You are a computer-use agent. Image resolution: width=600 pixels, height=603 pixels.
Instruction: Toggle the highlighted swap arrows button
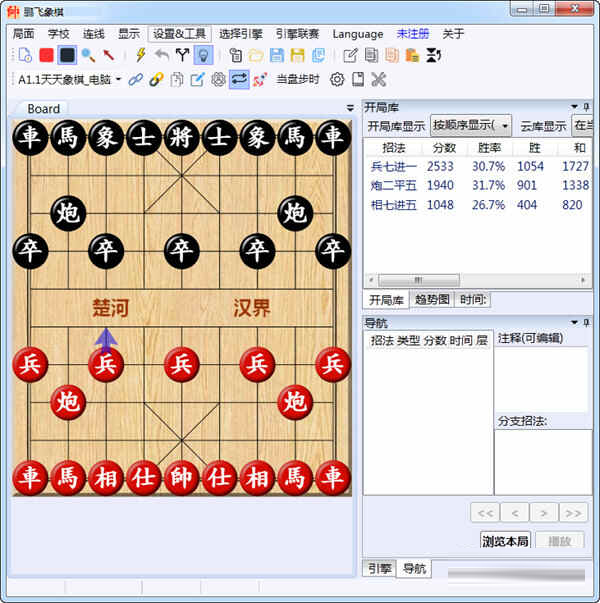(x=239, y=79)
